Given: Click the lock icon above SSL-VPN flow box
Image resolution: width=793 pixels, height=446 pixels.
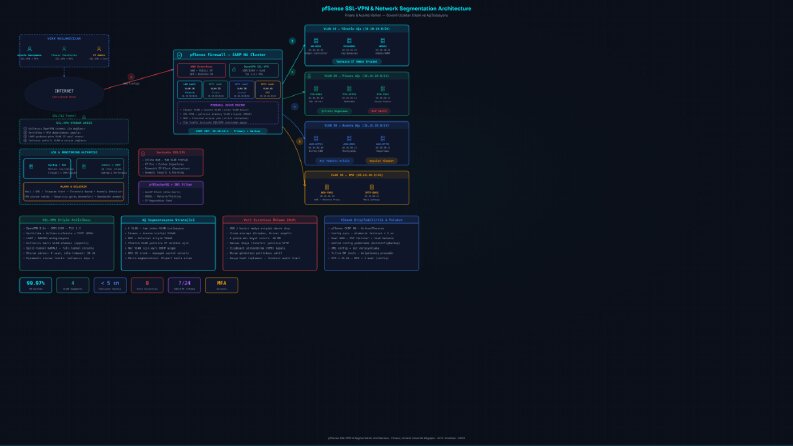Looking at the screenshot, I should click(84, 117).
